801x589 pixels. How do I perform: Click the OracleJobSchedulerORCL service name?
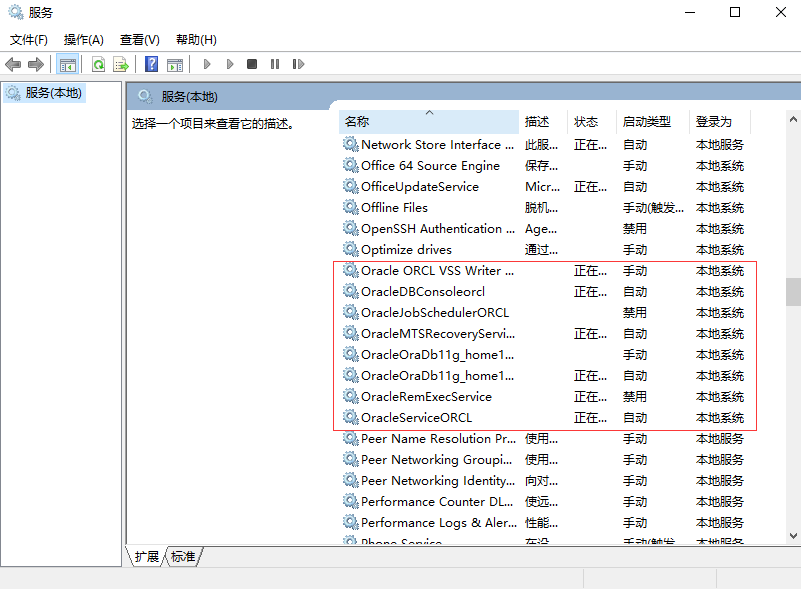point(435,313)
